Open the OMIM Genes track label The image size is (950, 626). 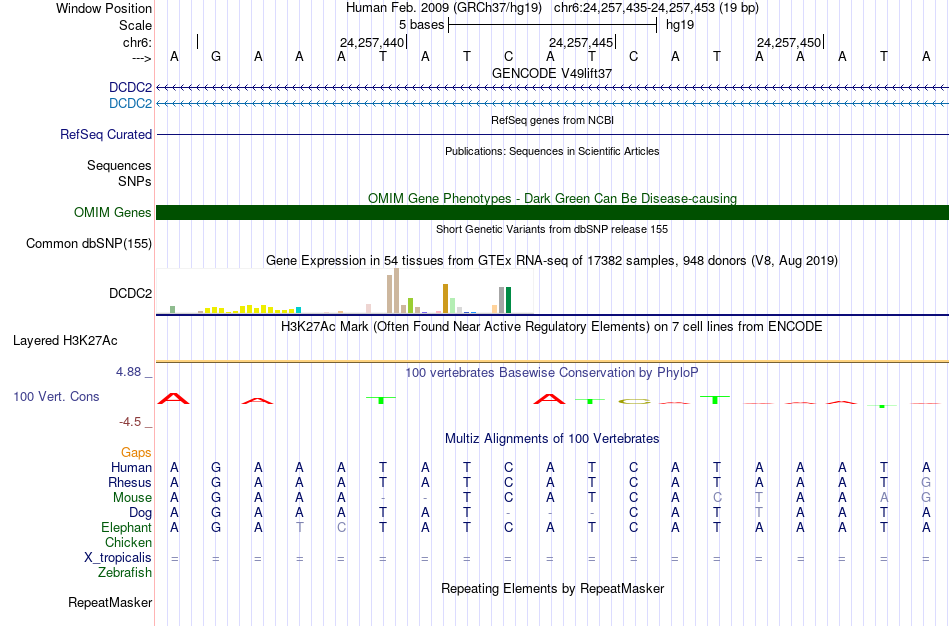(x=113, y=212)
